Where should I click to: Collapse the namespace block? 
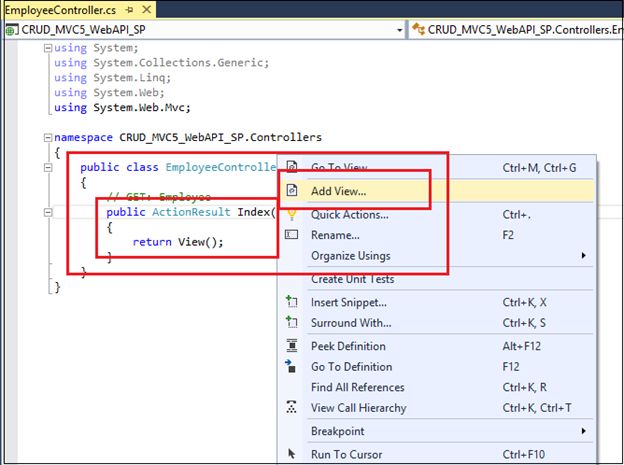click(48, 138)
